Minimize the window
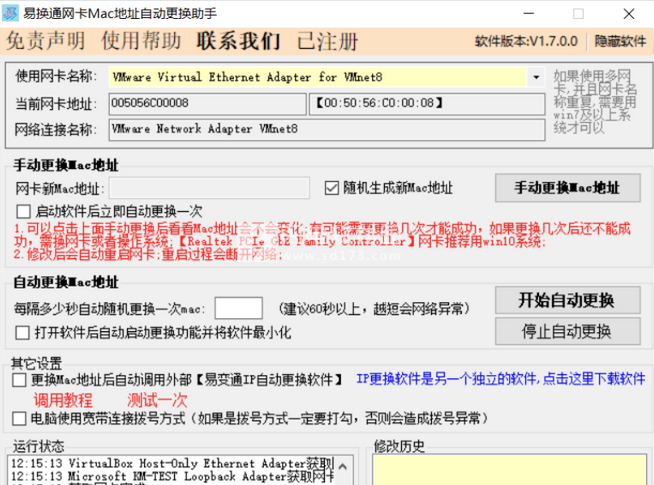 tap(529, 14)
